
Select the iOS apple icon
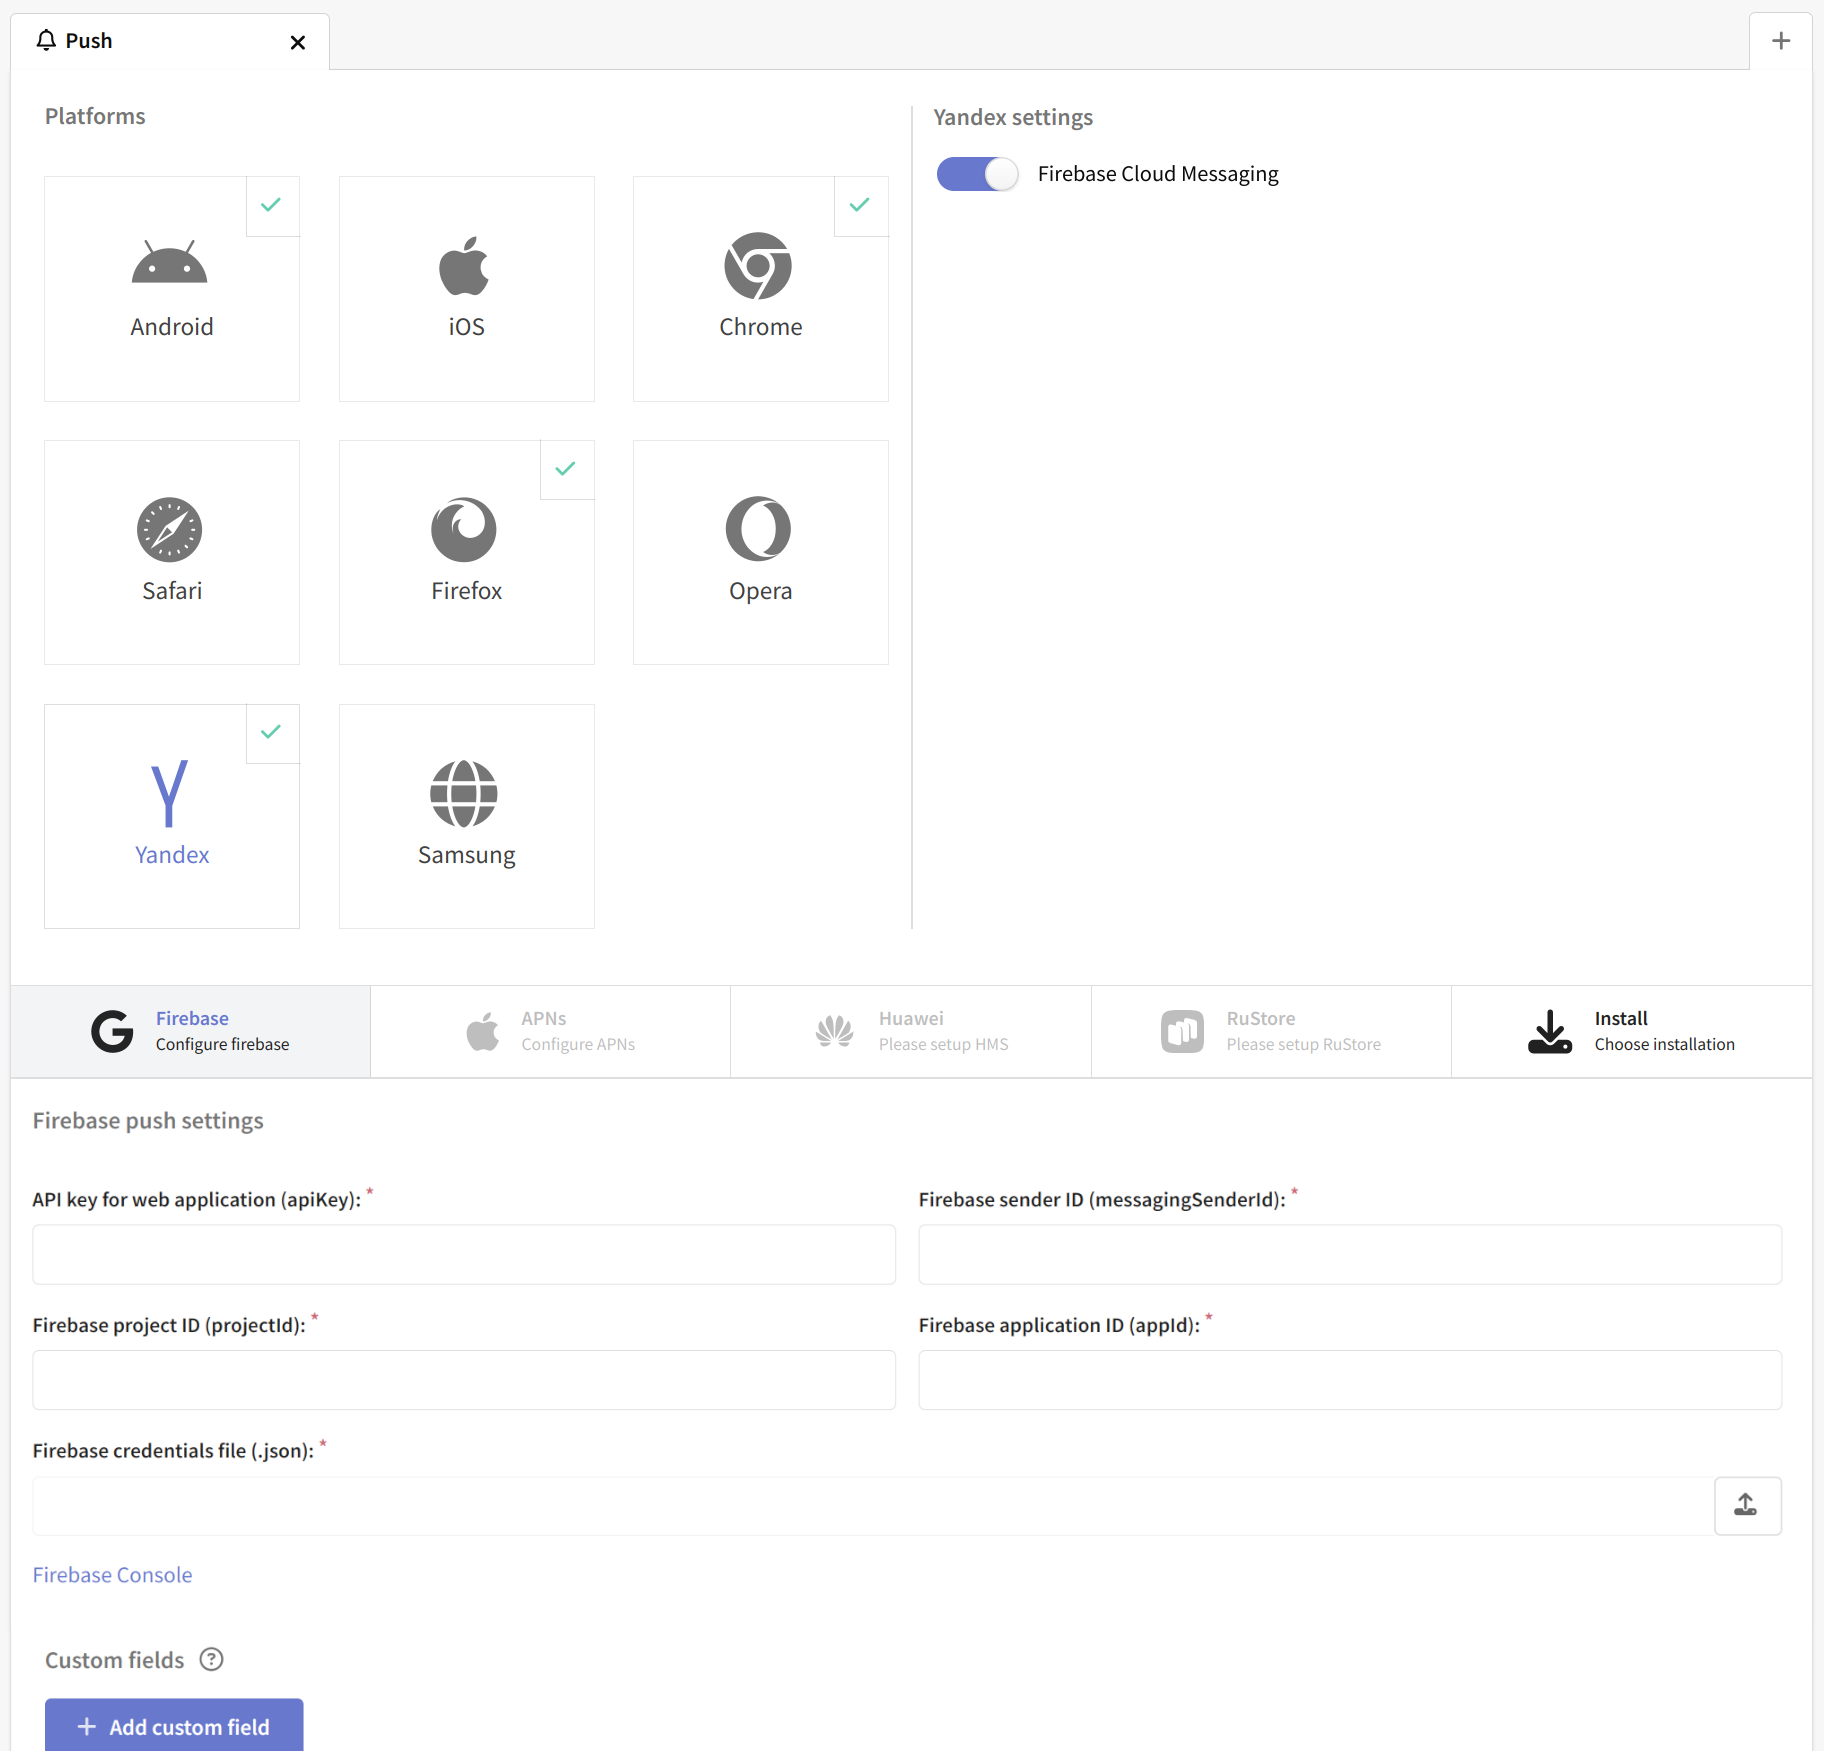click(x=464, y=265)
